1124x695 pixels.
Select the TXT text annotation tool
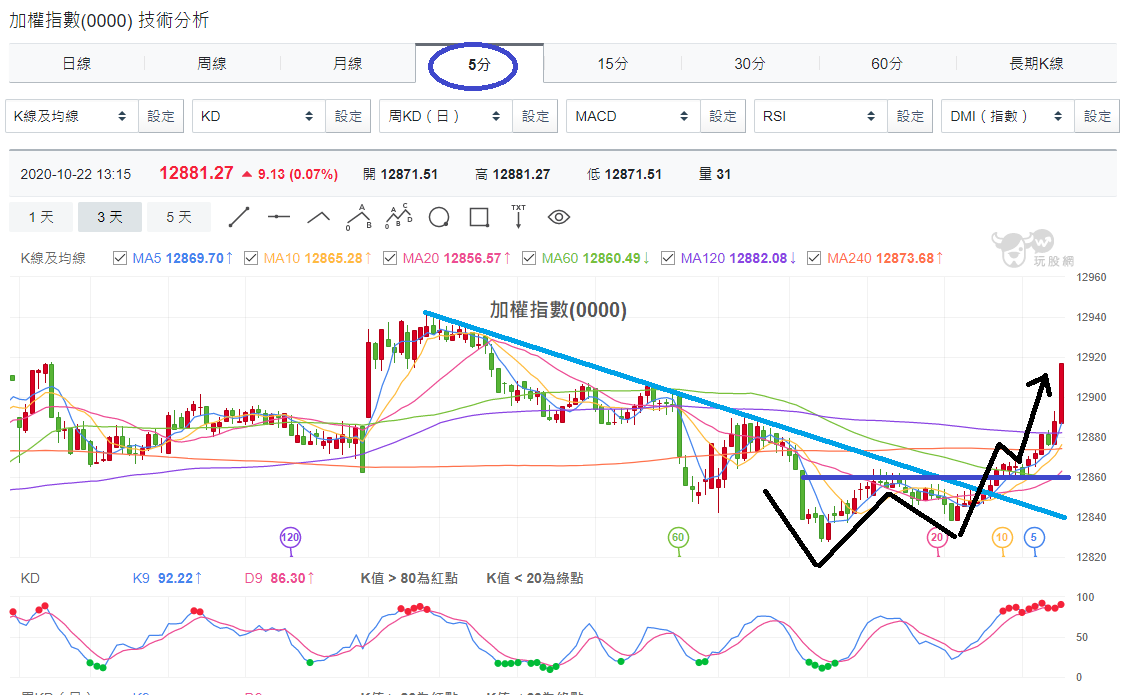(518, 216)
